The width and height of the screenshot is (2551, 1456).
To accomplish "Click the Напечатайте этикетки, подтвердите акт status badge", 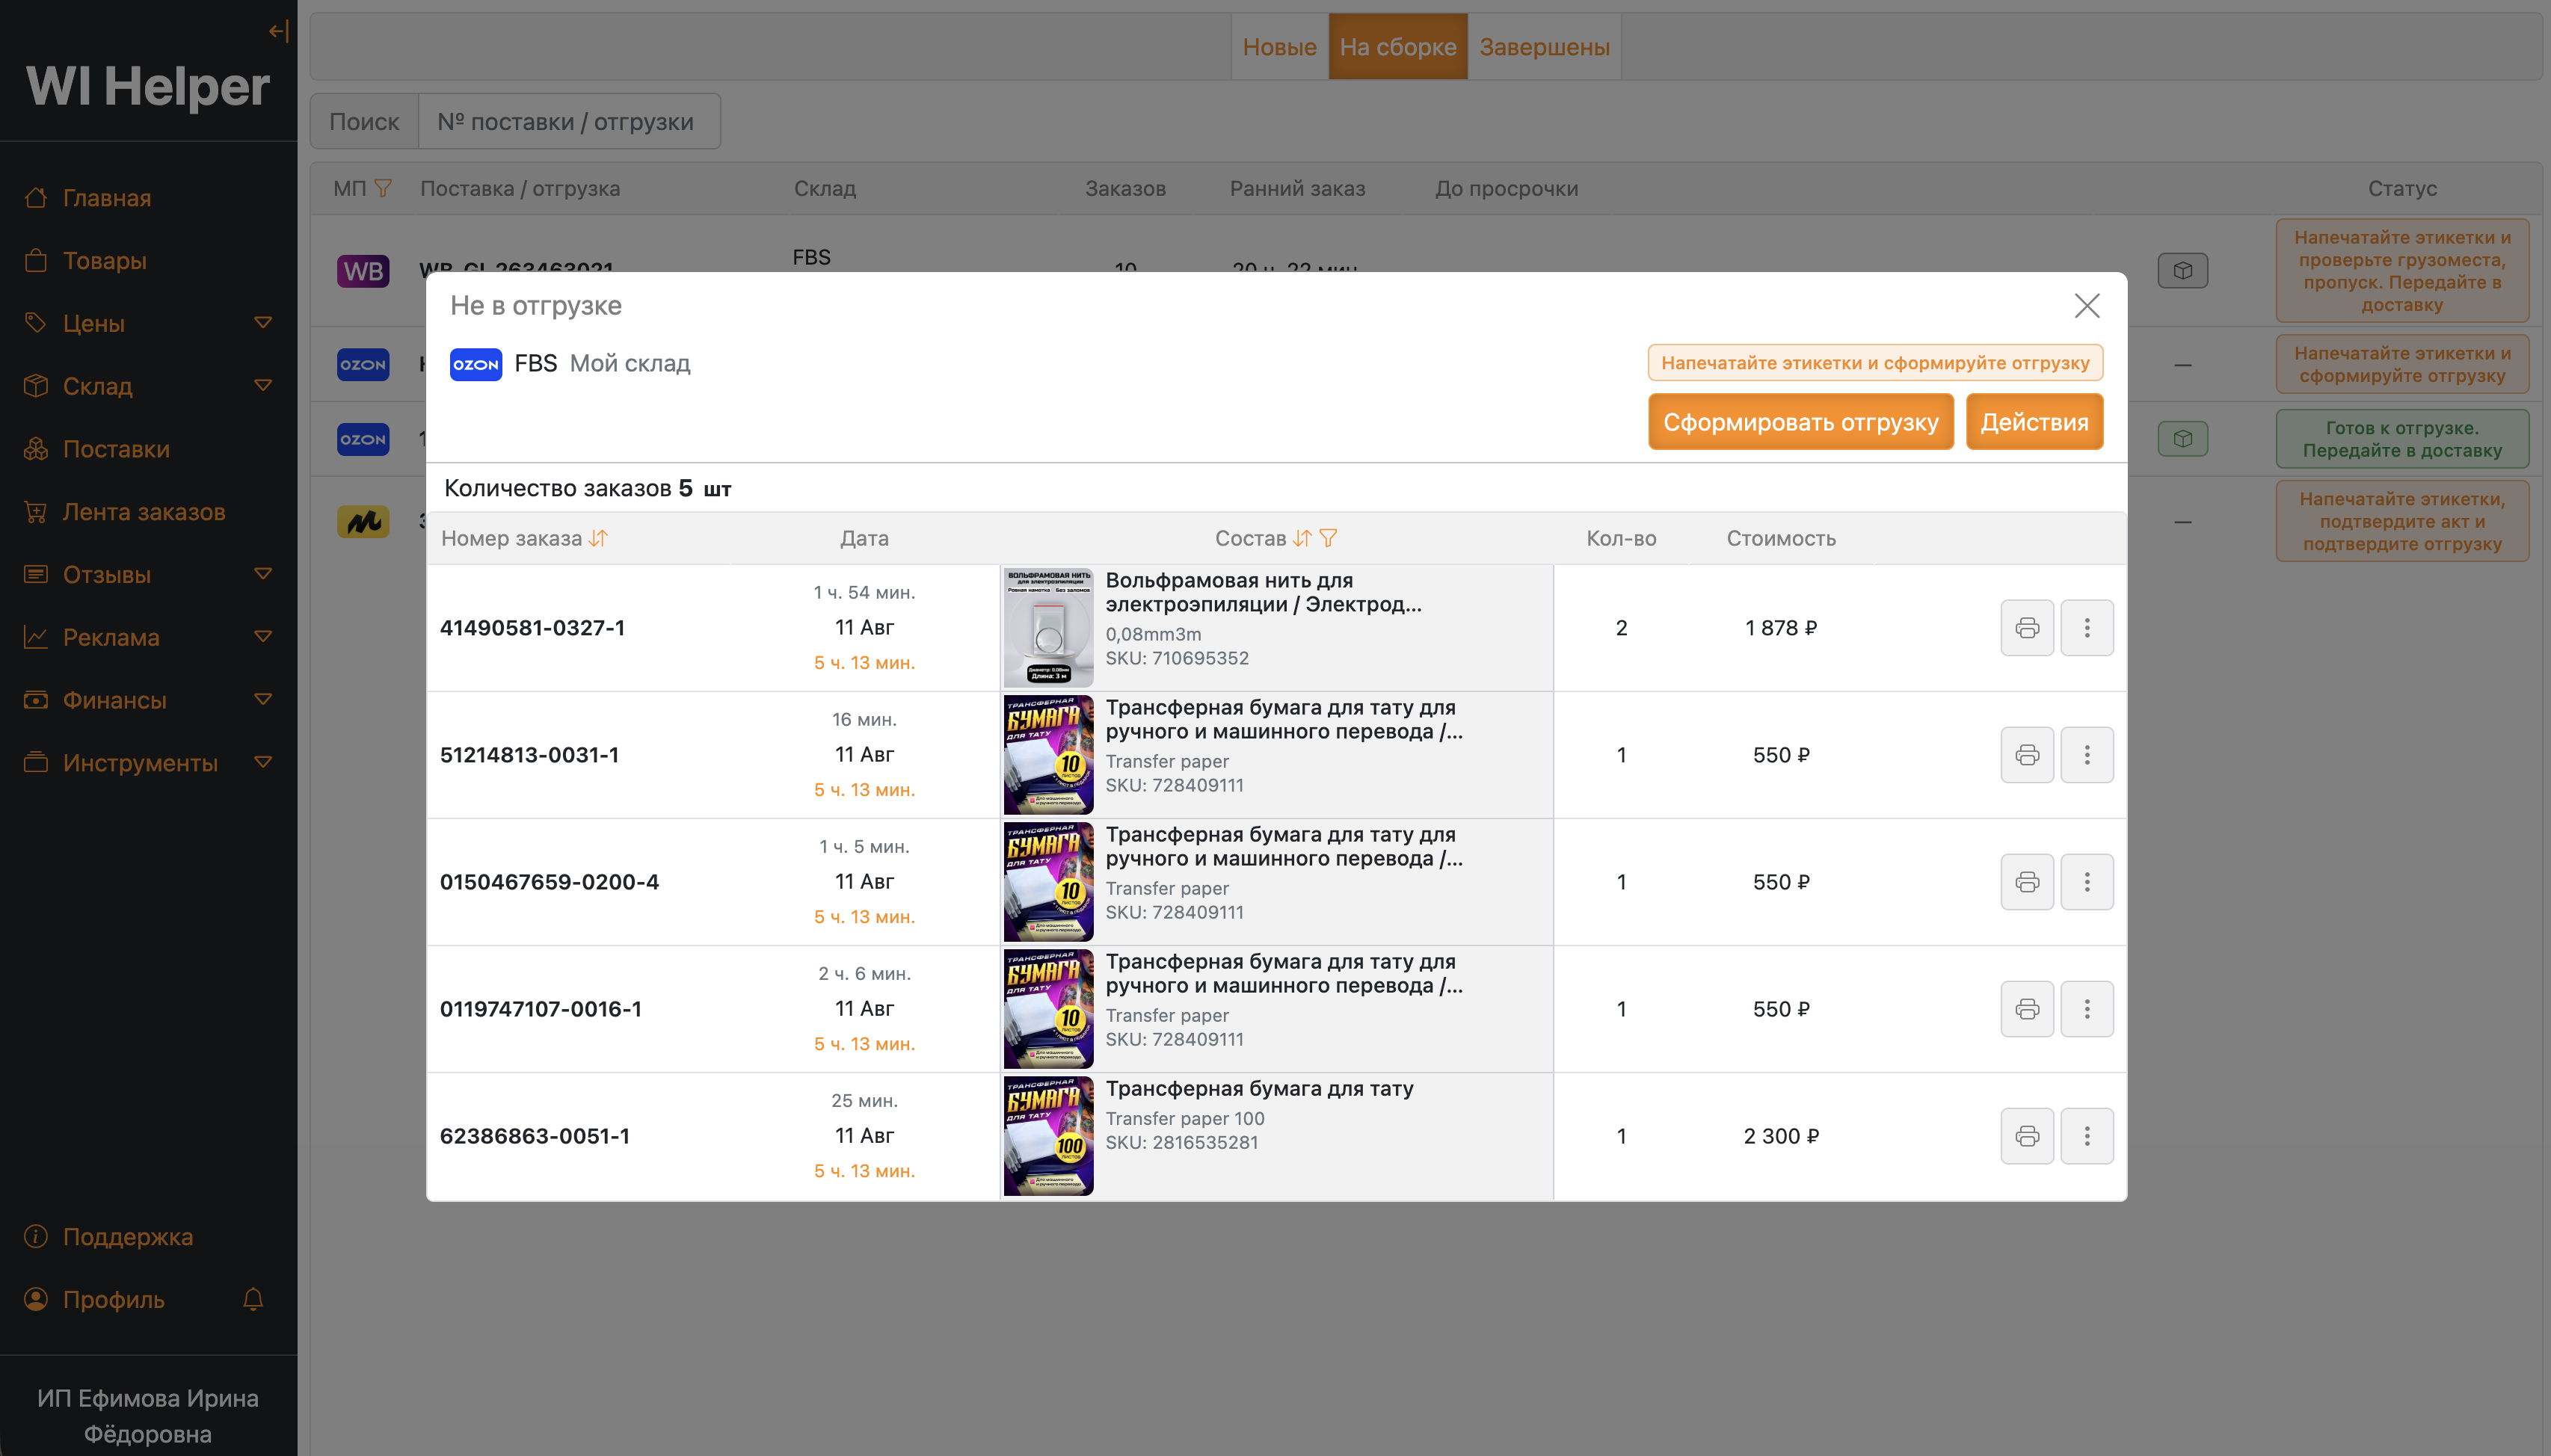I will click(2402, 522).
